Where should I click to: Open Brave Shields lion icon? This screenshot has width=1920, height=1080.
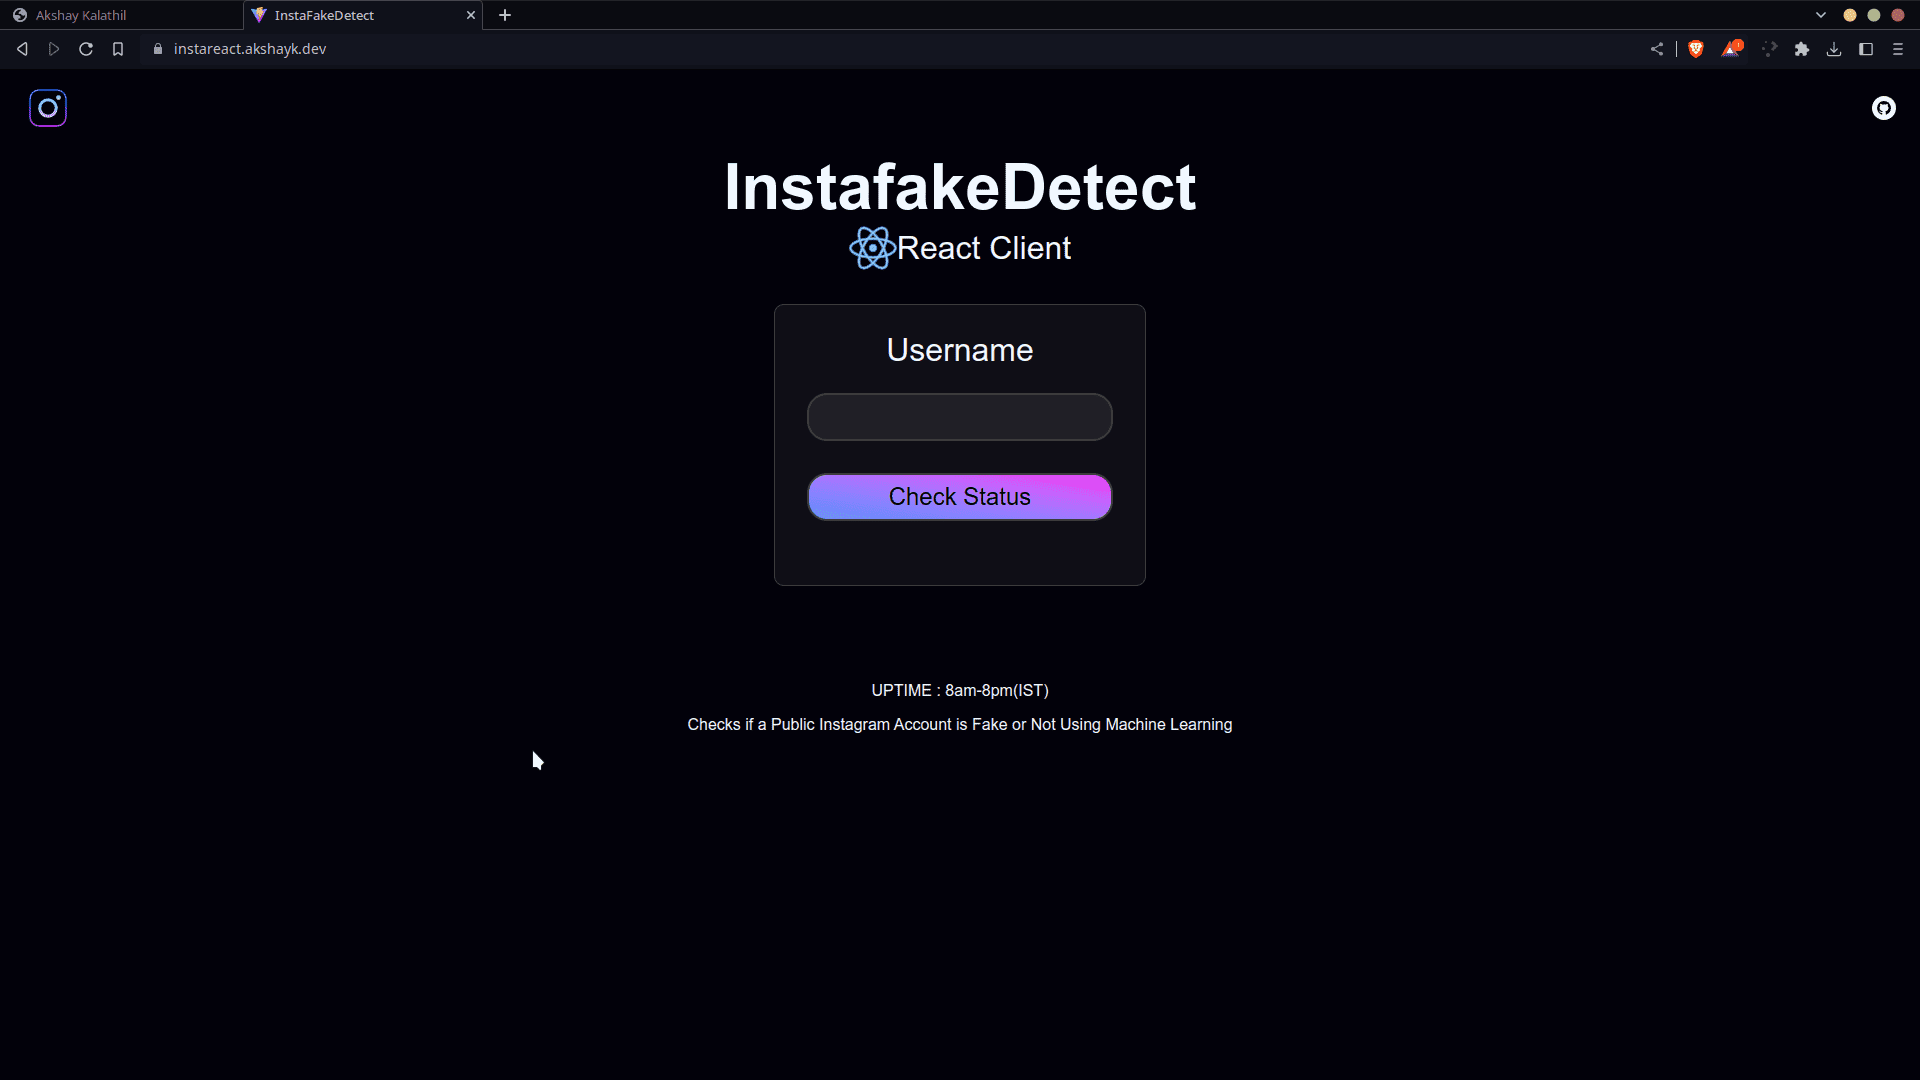1696,49
